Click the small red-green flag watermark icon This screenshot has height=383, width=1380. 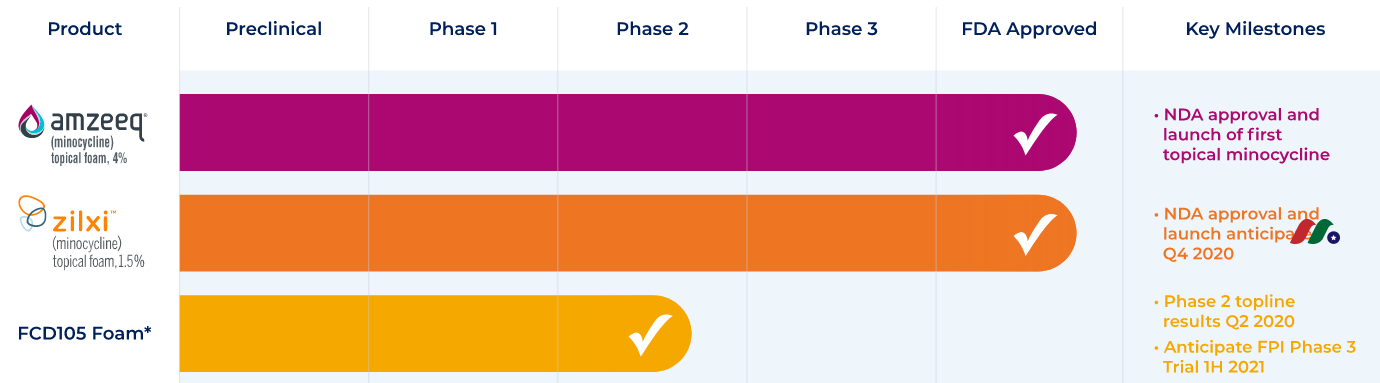tap(1315, 232)
